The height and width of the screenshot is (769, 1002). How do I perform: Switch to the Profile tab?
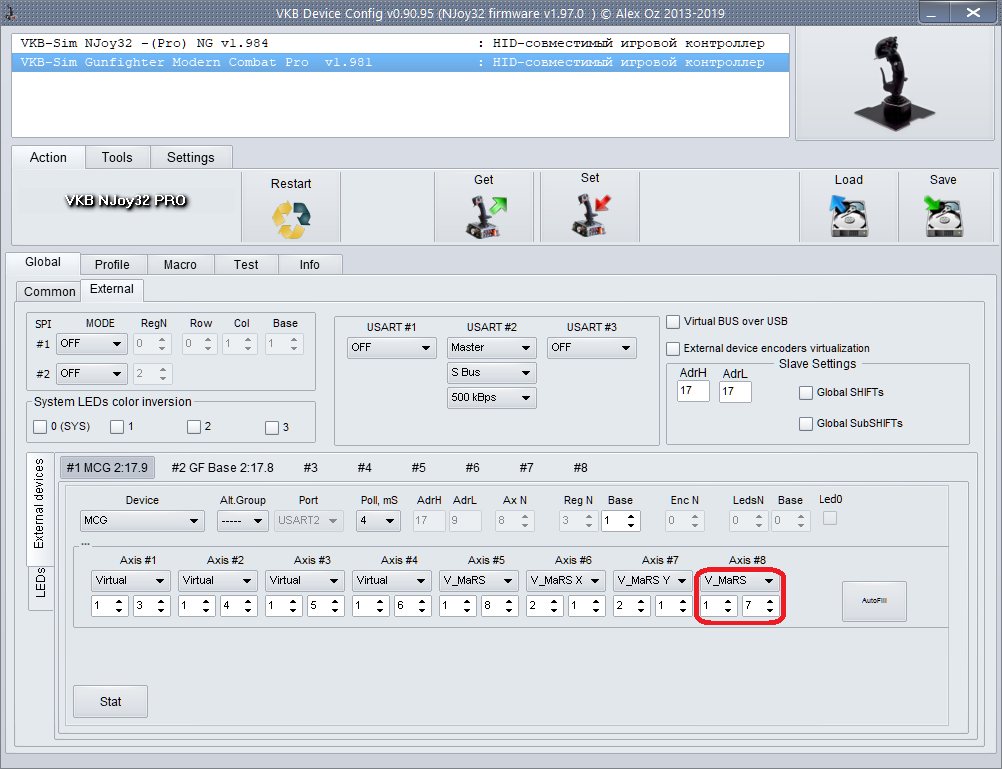click(x=112, y=264)
